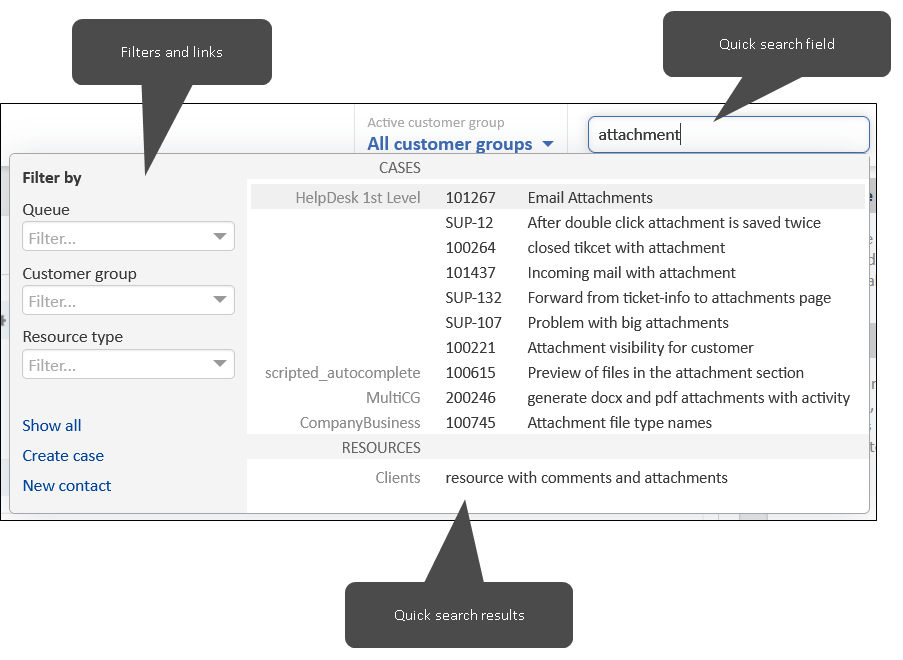The image size is (903, 660).
Task: Expand the Queue filter dropdown
Action: tap(128, 238)
